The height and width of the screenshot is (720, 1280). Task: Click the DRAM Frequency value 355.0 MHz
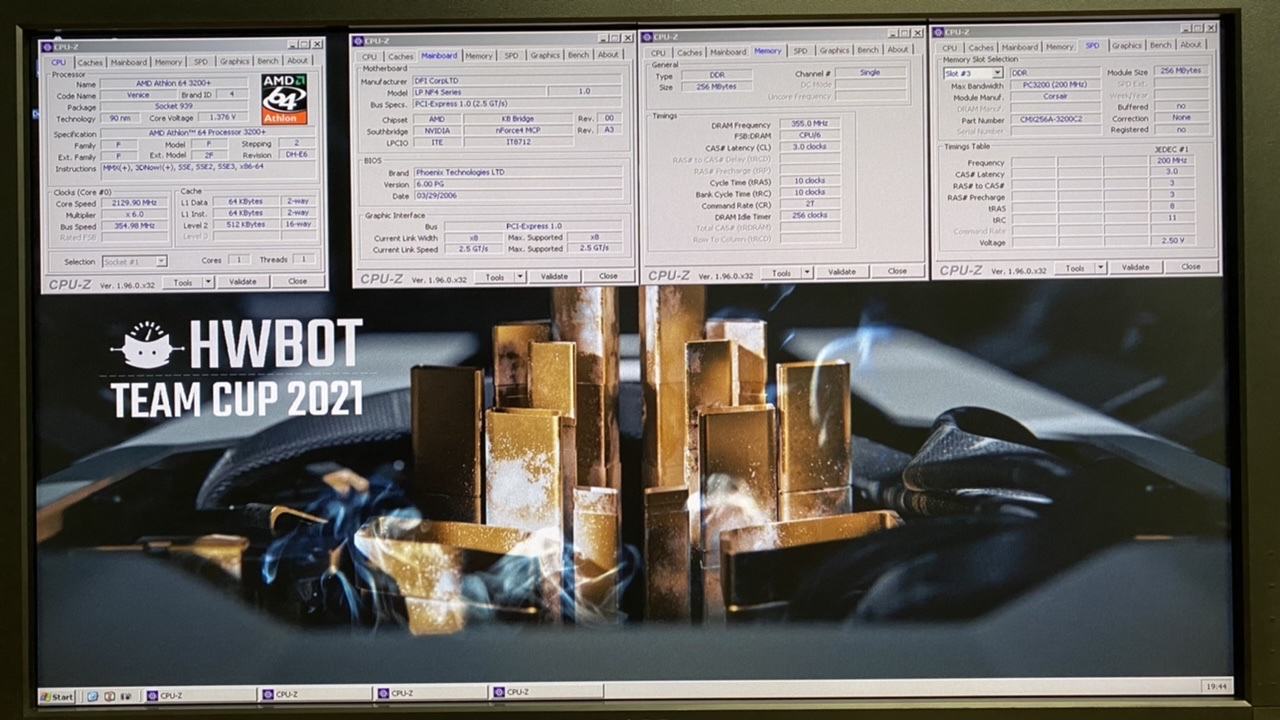click(809, 124)
